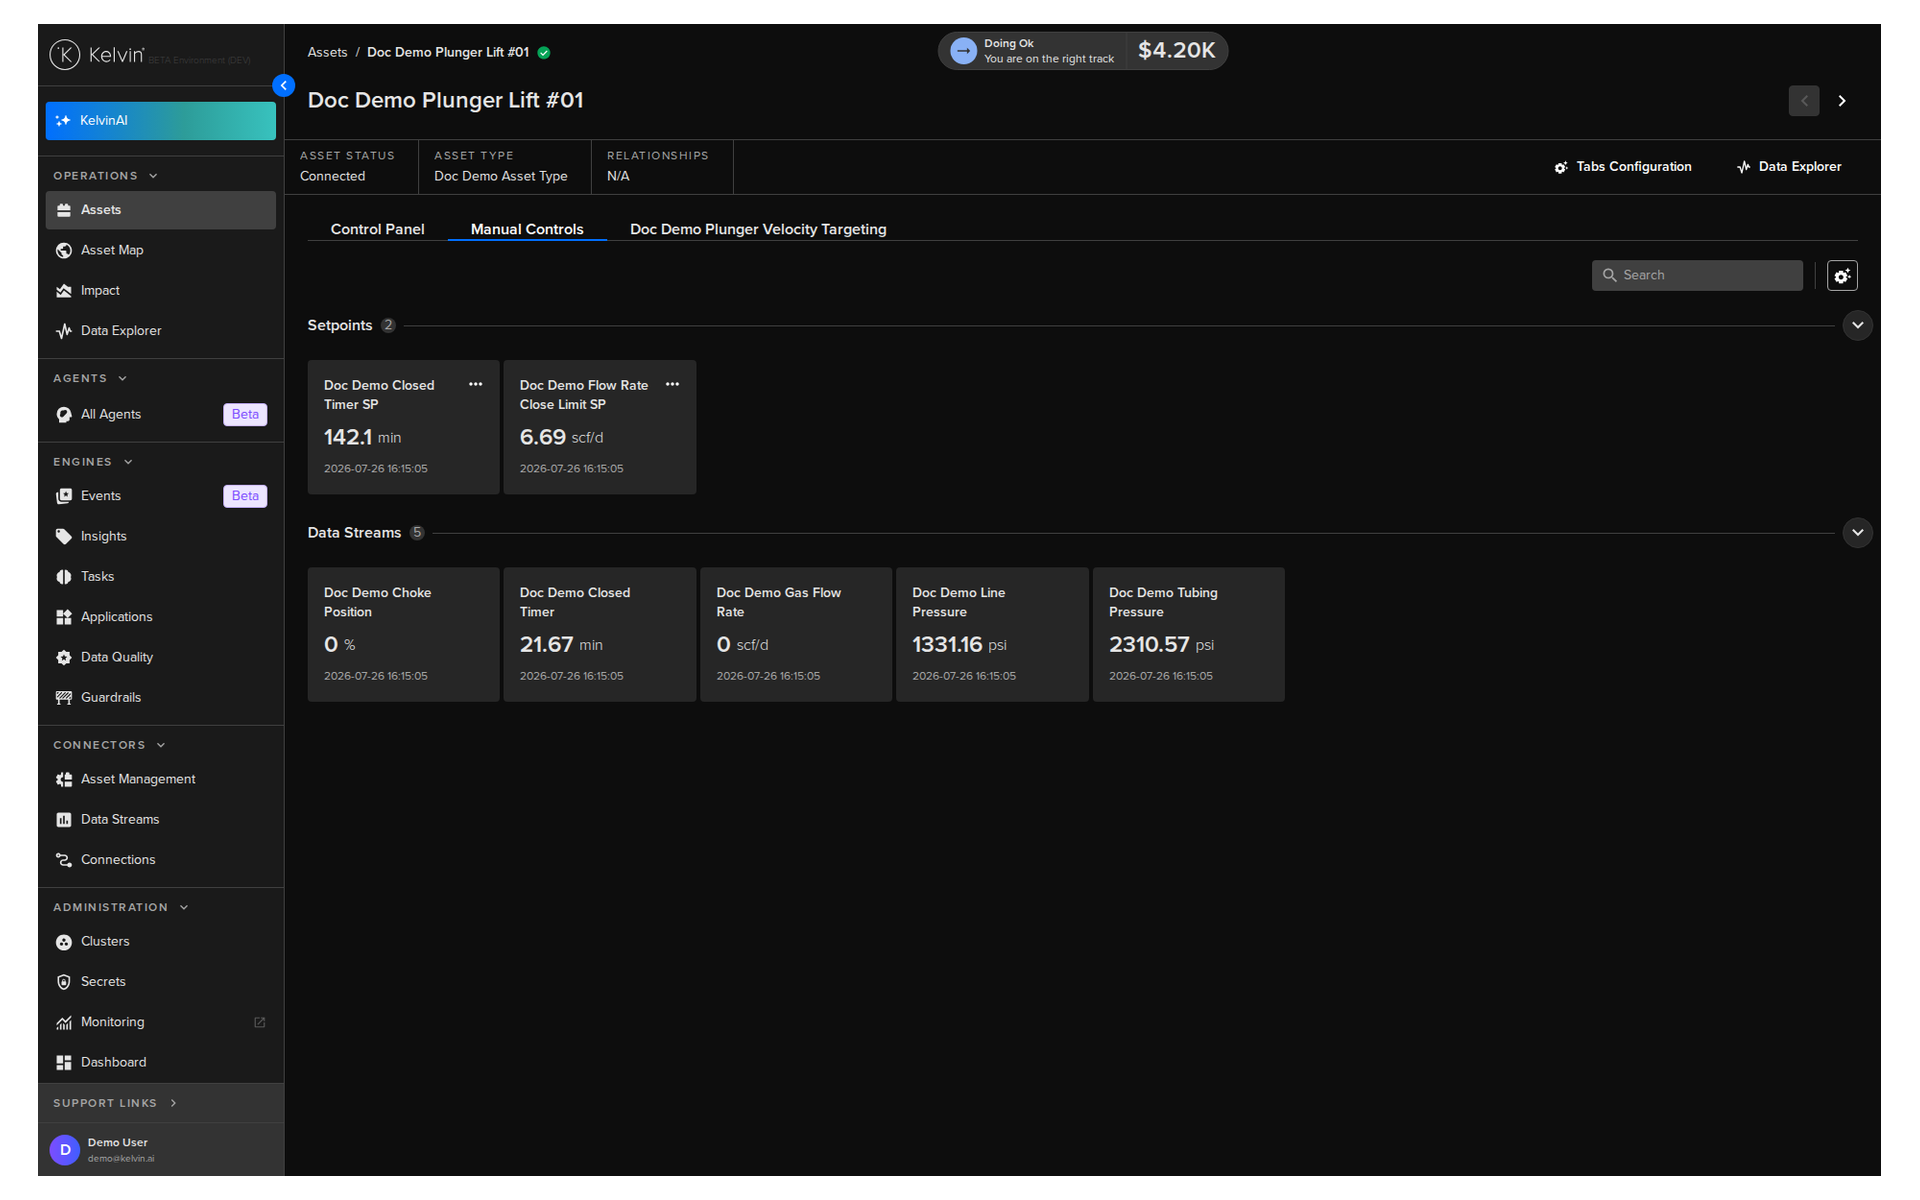Screen dimensions: 1920x1200
Task: Open Doc Demo Choke Position card
Action: [403, 635]
